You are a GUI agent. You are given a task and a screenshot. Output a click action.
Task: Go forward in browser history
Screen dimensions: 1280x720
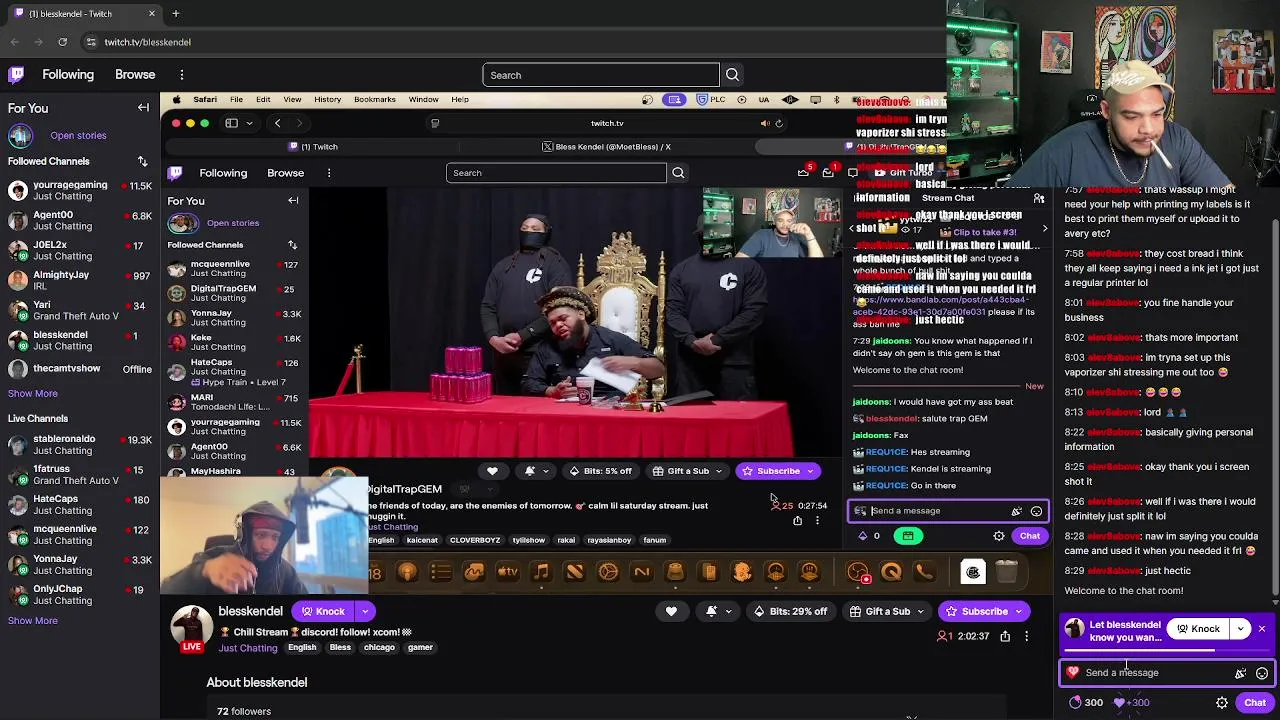point(39,42)
